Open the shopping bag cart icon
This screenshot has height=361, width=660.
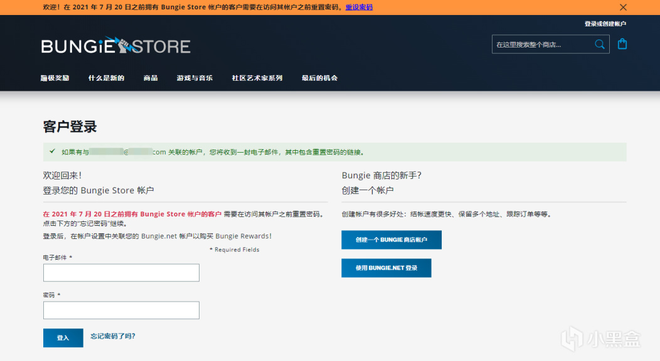(622, 44)
